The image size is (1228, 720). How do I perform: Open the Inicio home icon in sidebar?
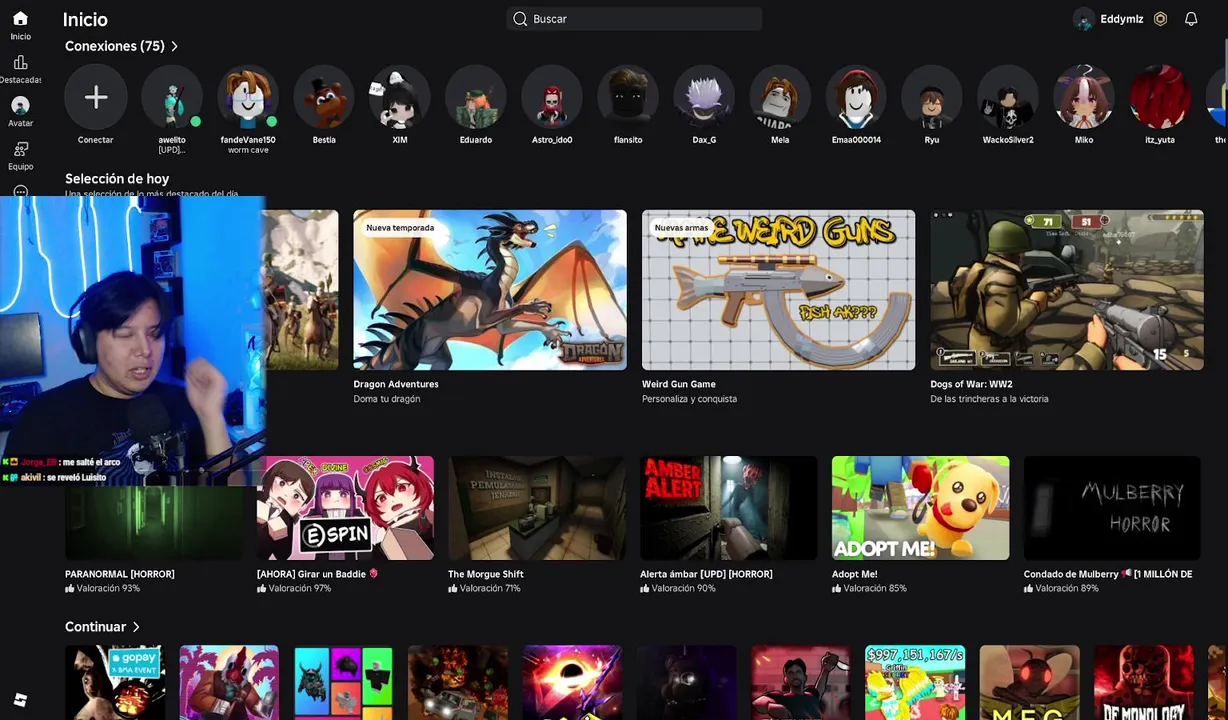click(x=20, y=19)
